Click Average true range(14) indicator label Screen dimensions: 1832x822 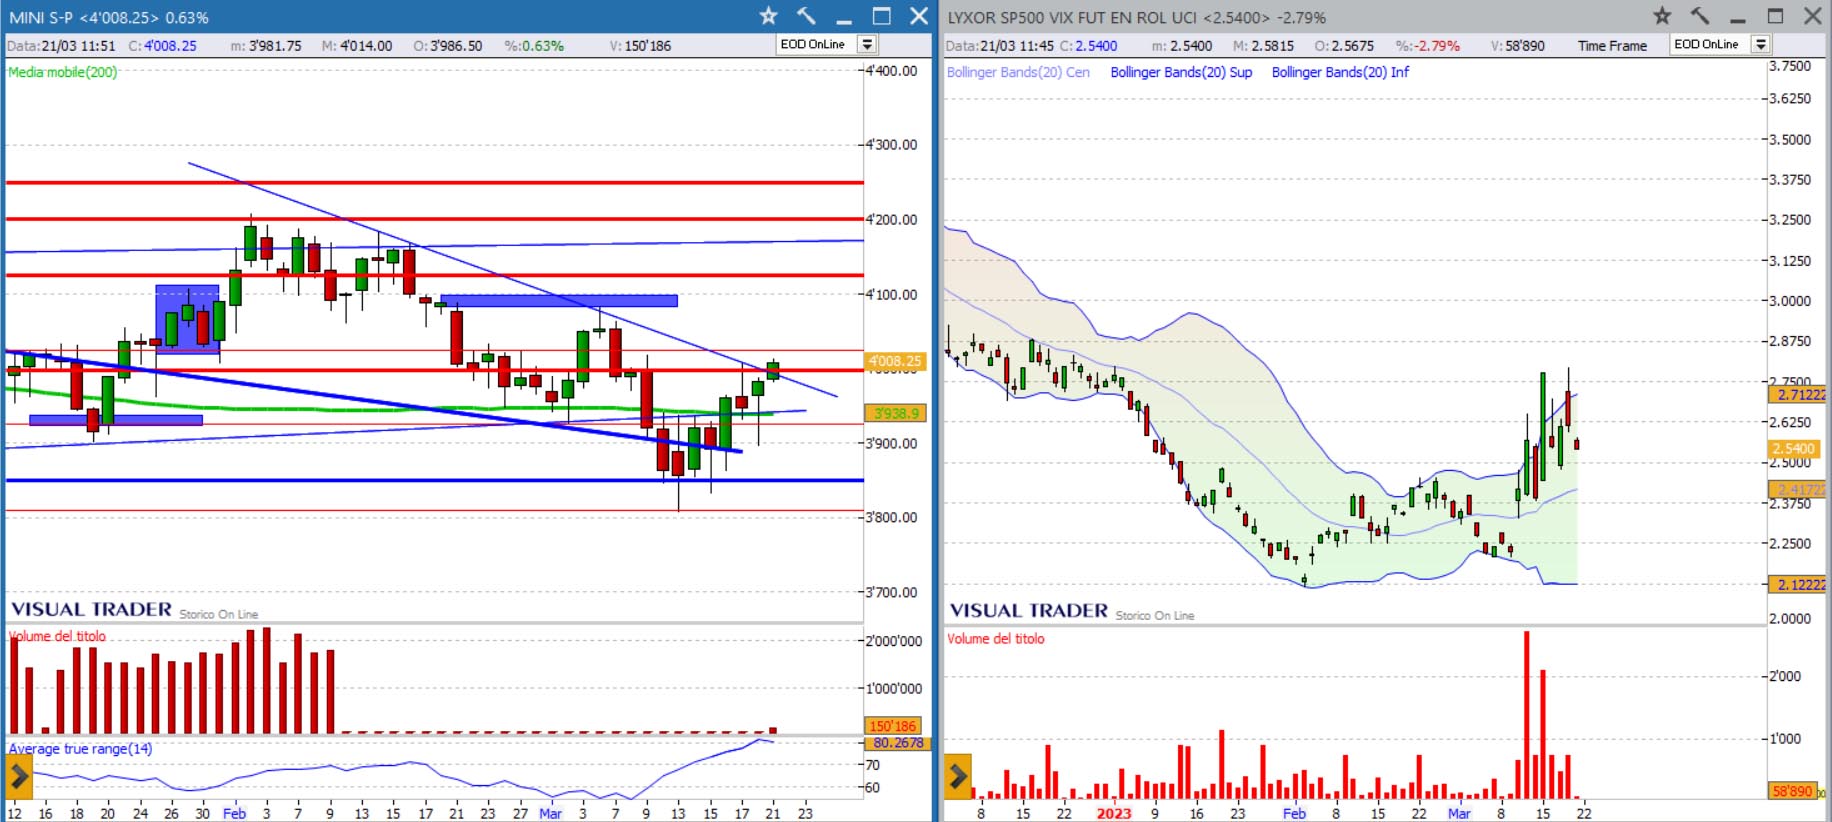(80, 749)
